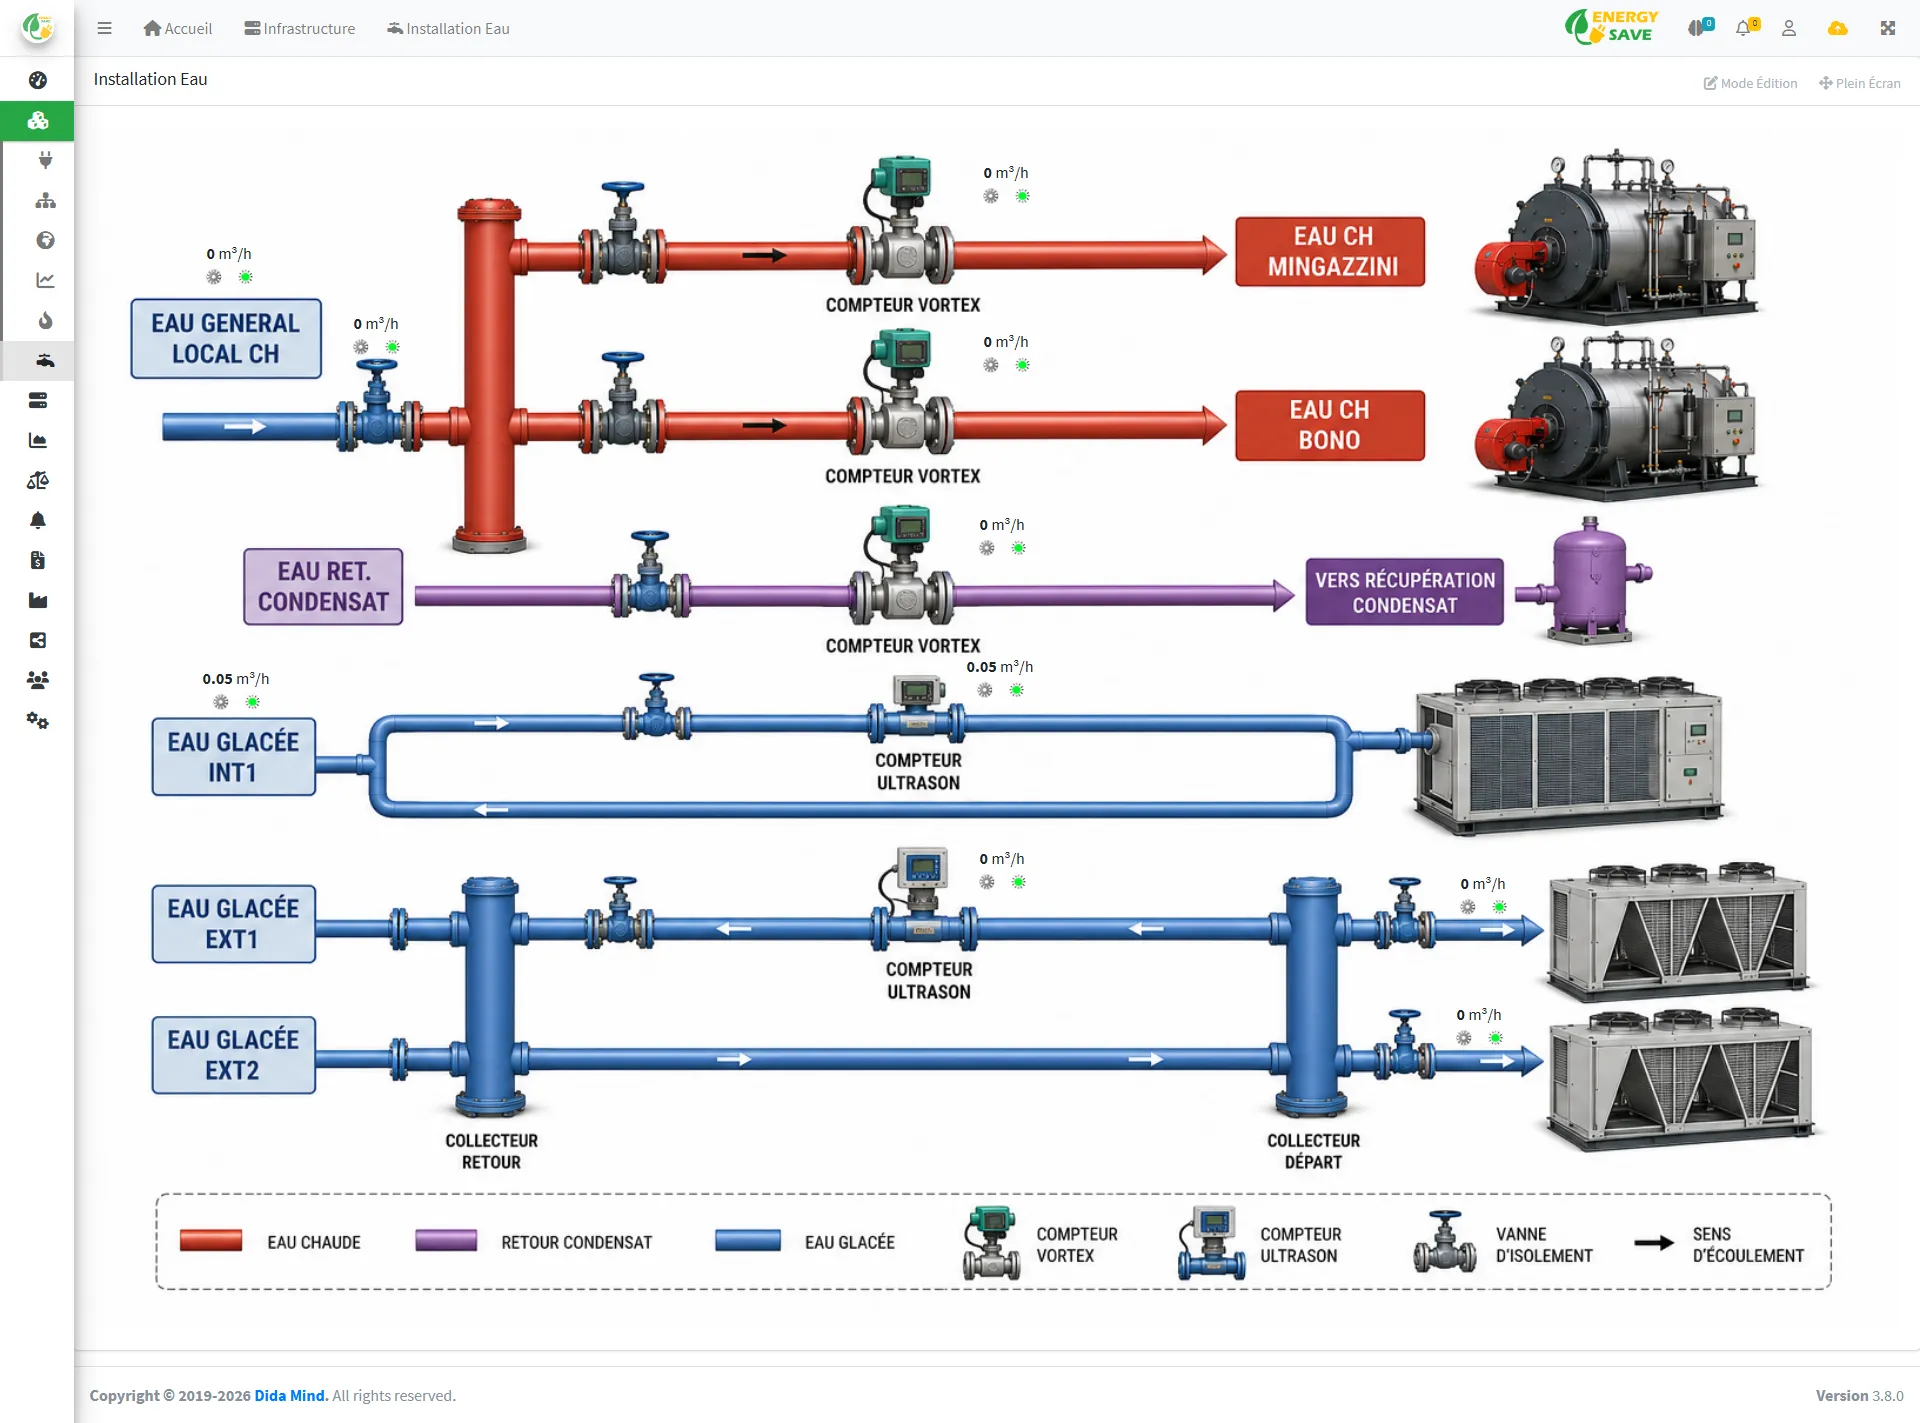The image size is (1920, 1423).
Task: Click the COLLECTEUR DÉPART label
Action: (x=1313, y=1151)
